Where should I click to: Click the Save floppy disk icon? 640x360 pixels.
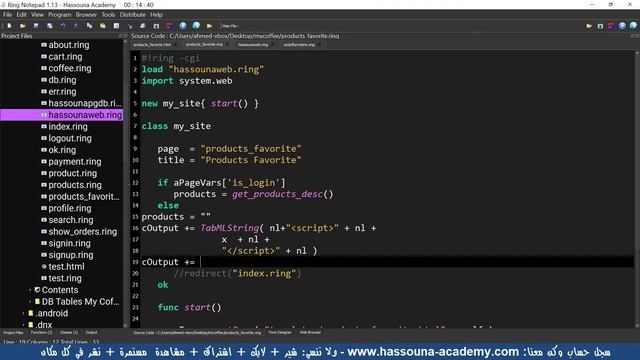(36, 26)
